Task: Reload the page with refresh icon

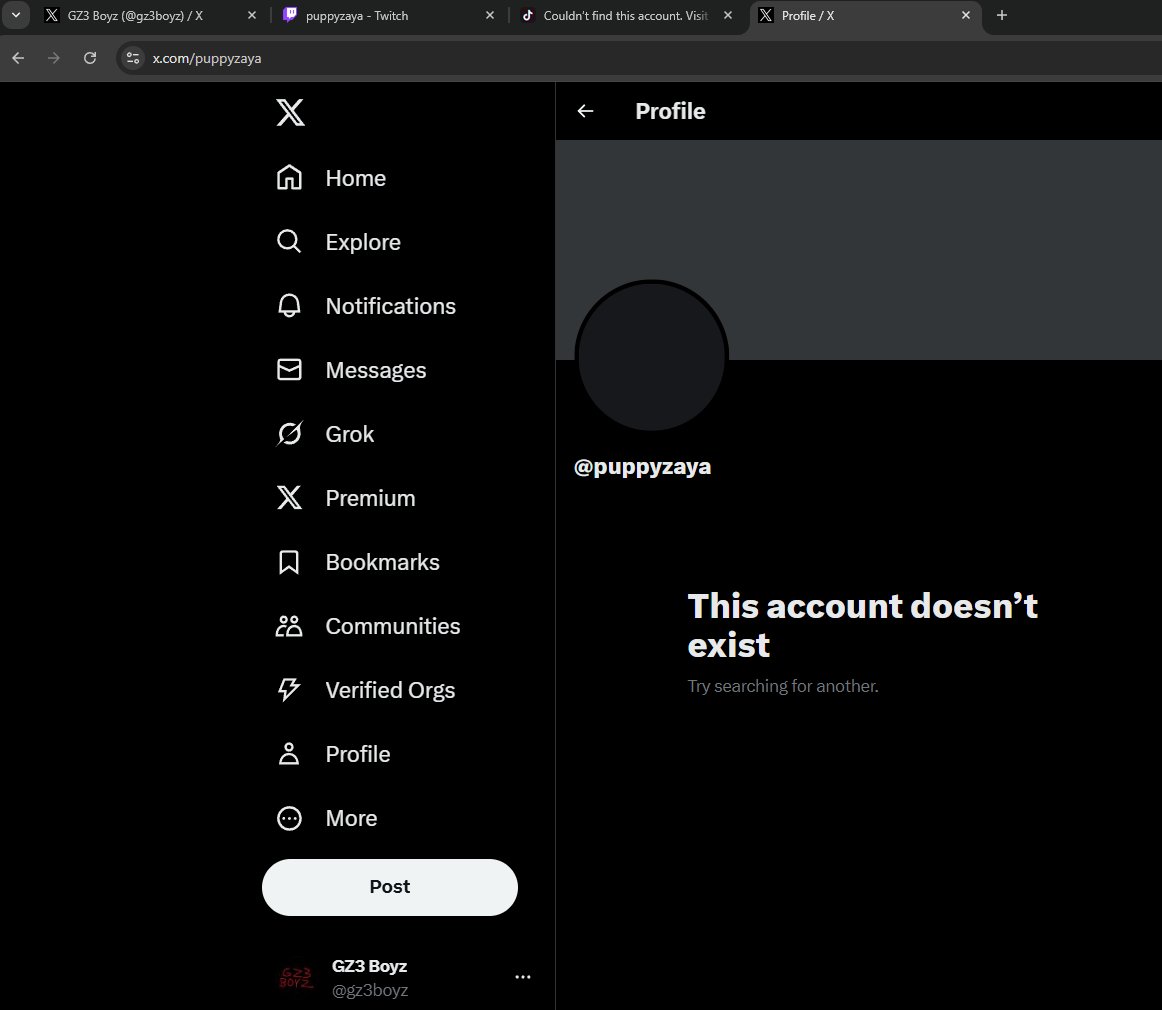Action: click(x=90, y=58)
